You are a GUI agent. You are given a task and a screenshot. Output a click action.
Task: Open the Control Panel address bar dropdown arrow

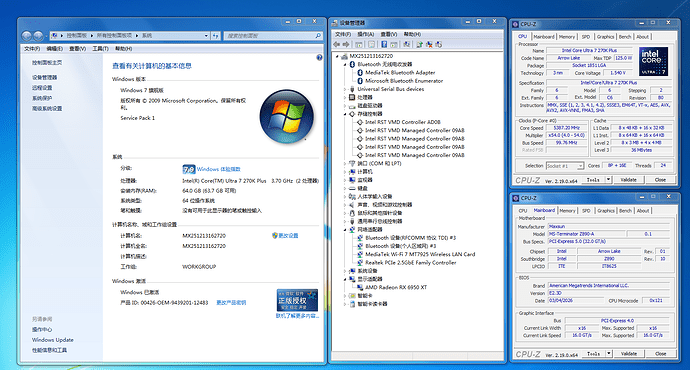click(x=206, y=36)
